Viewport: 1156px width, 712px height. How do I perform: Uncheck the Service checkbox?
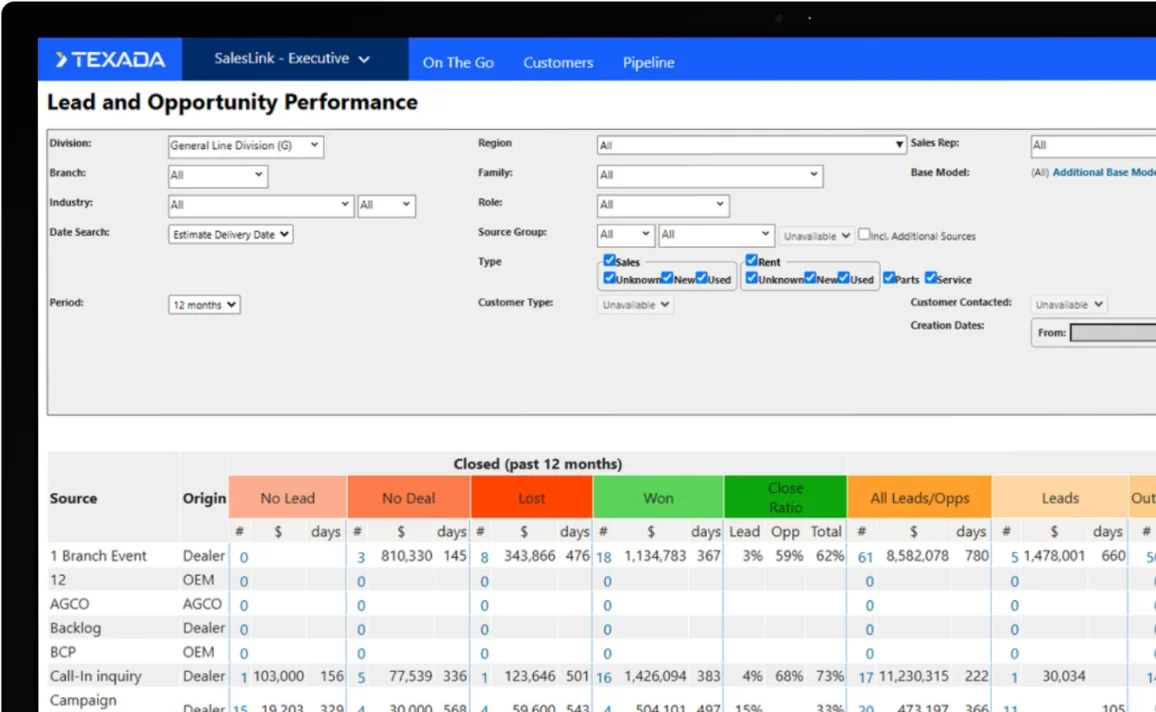click(x=930, y=278)
